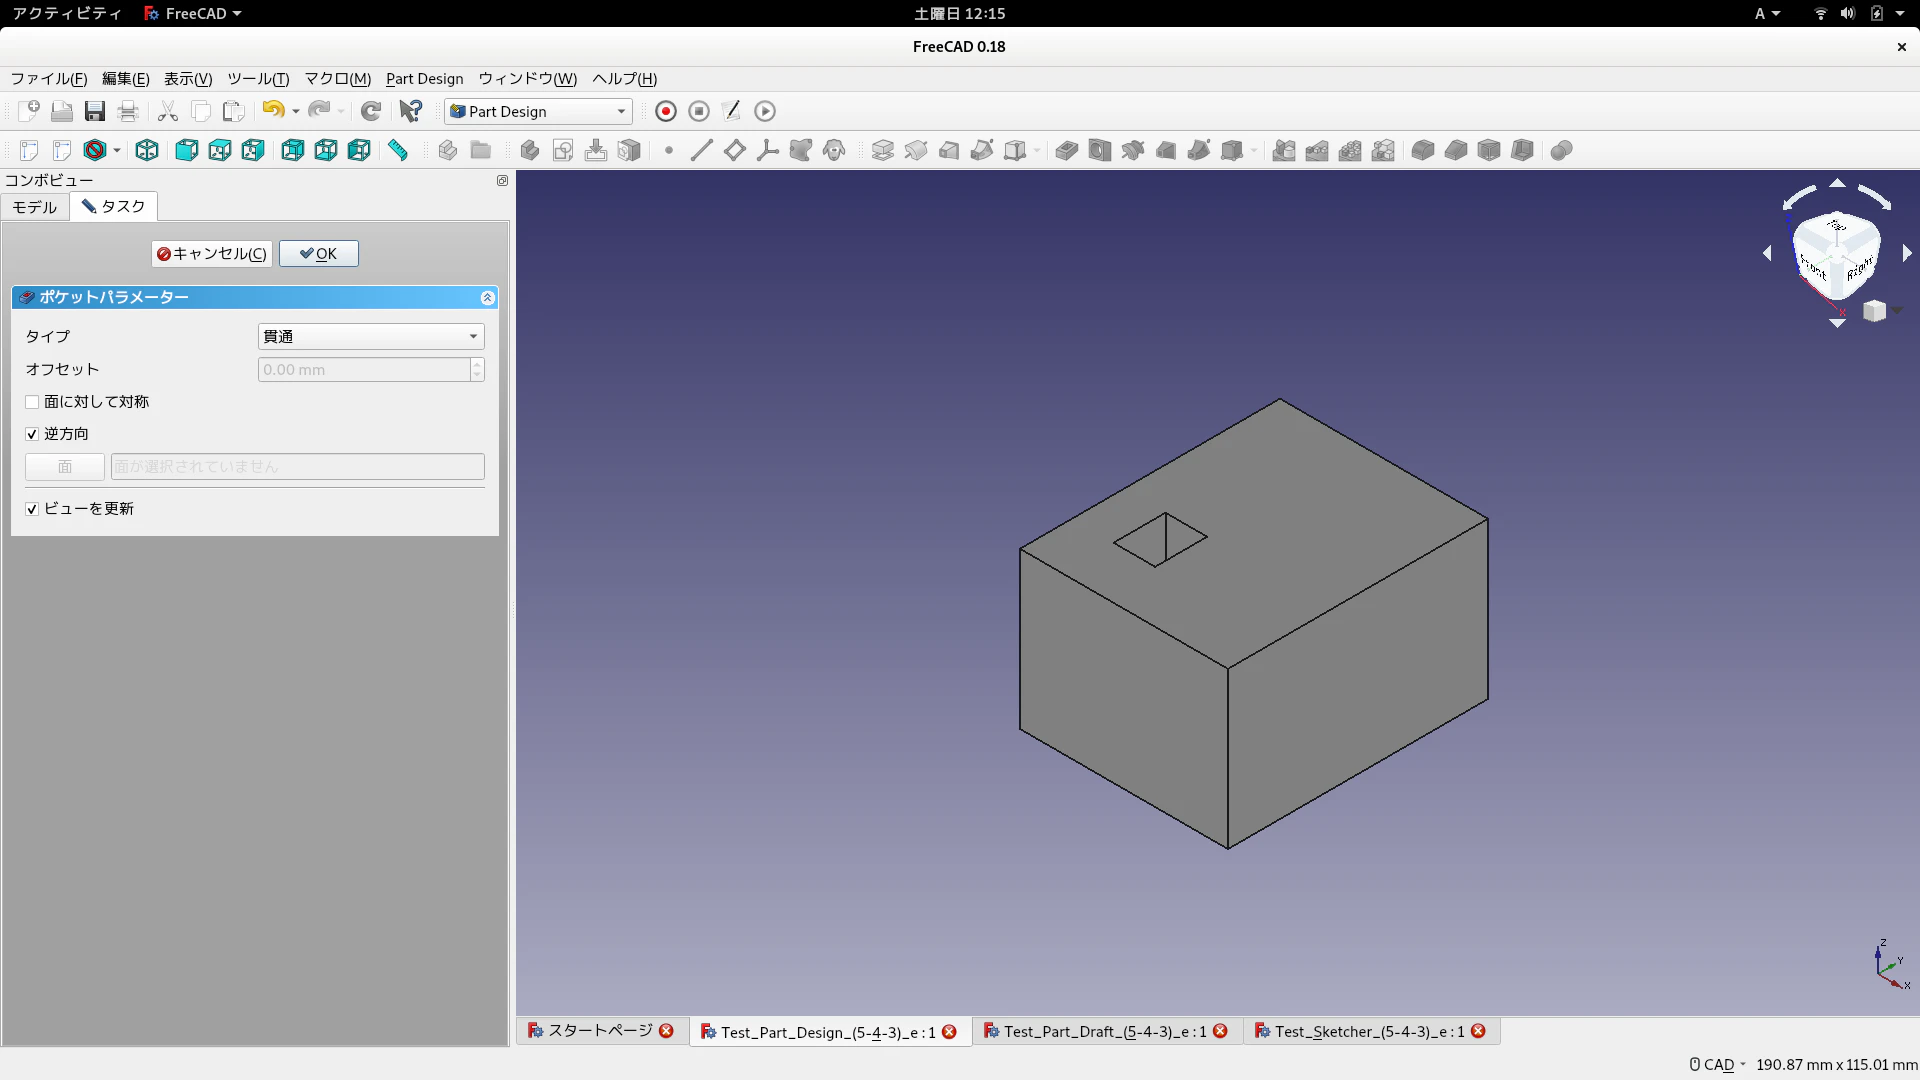This screenshot has height=1080, width=1920.
Task: Click the create datum line icon
Action: click(x=702, y=150)
